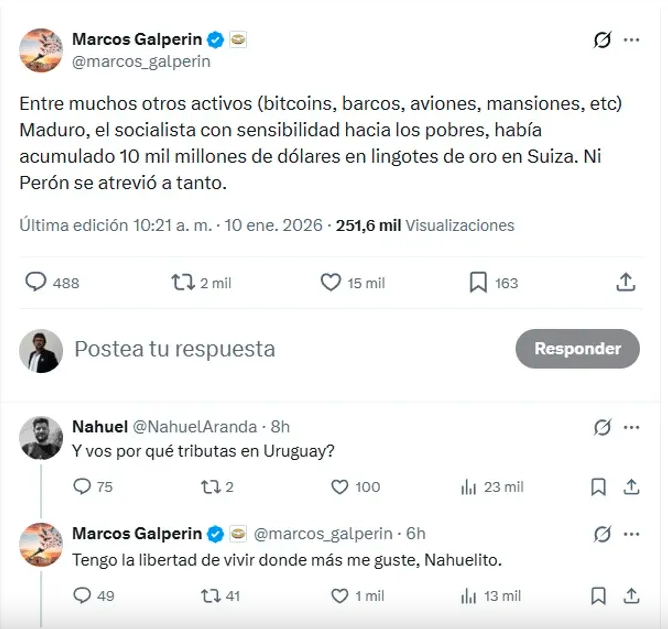Open the @marcos_galperin handle link

141,61
